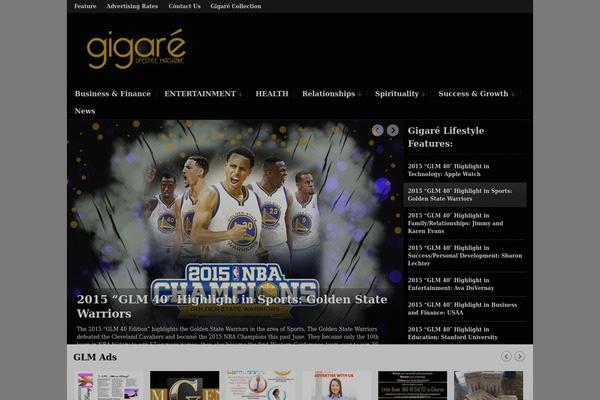The image size is (600, 400).
Task: Open Technology: Apple Watch highlight
Action: point(448,170)
